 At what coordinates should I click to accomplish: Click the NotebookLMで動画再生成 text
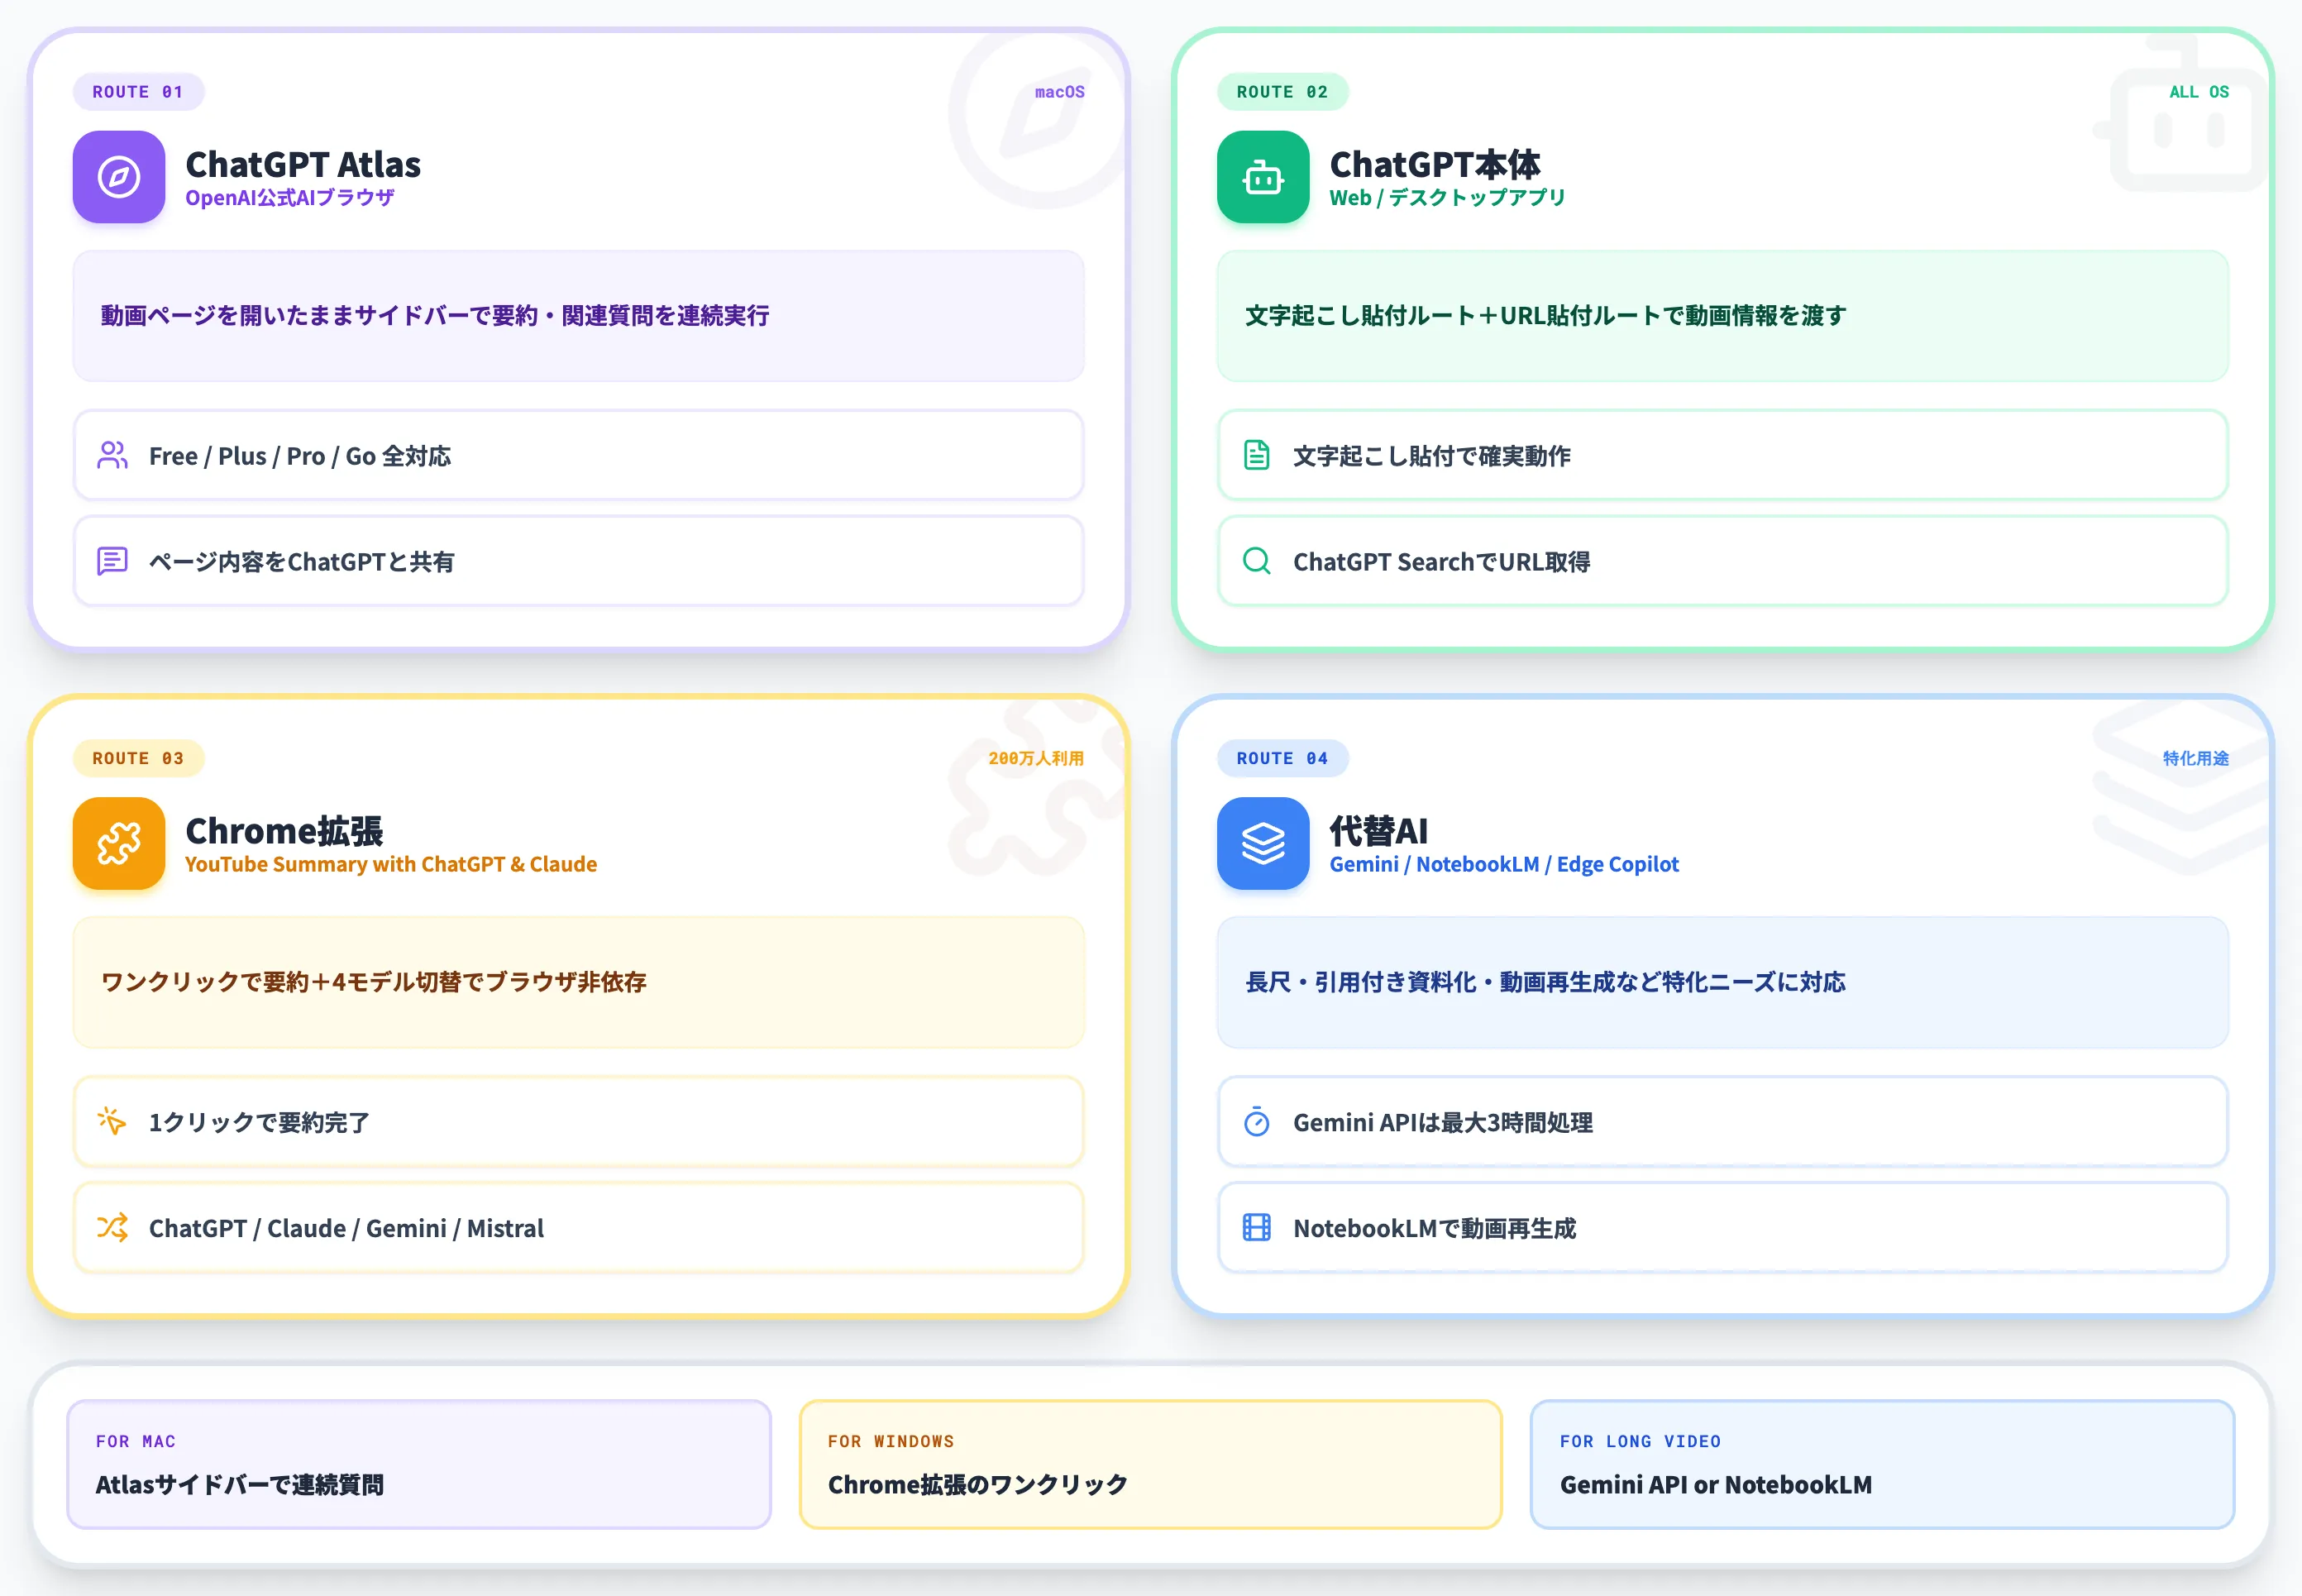coord(1434,1228)
